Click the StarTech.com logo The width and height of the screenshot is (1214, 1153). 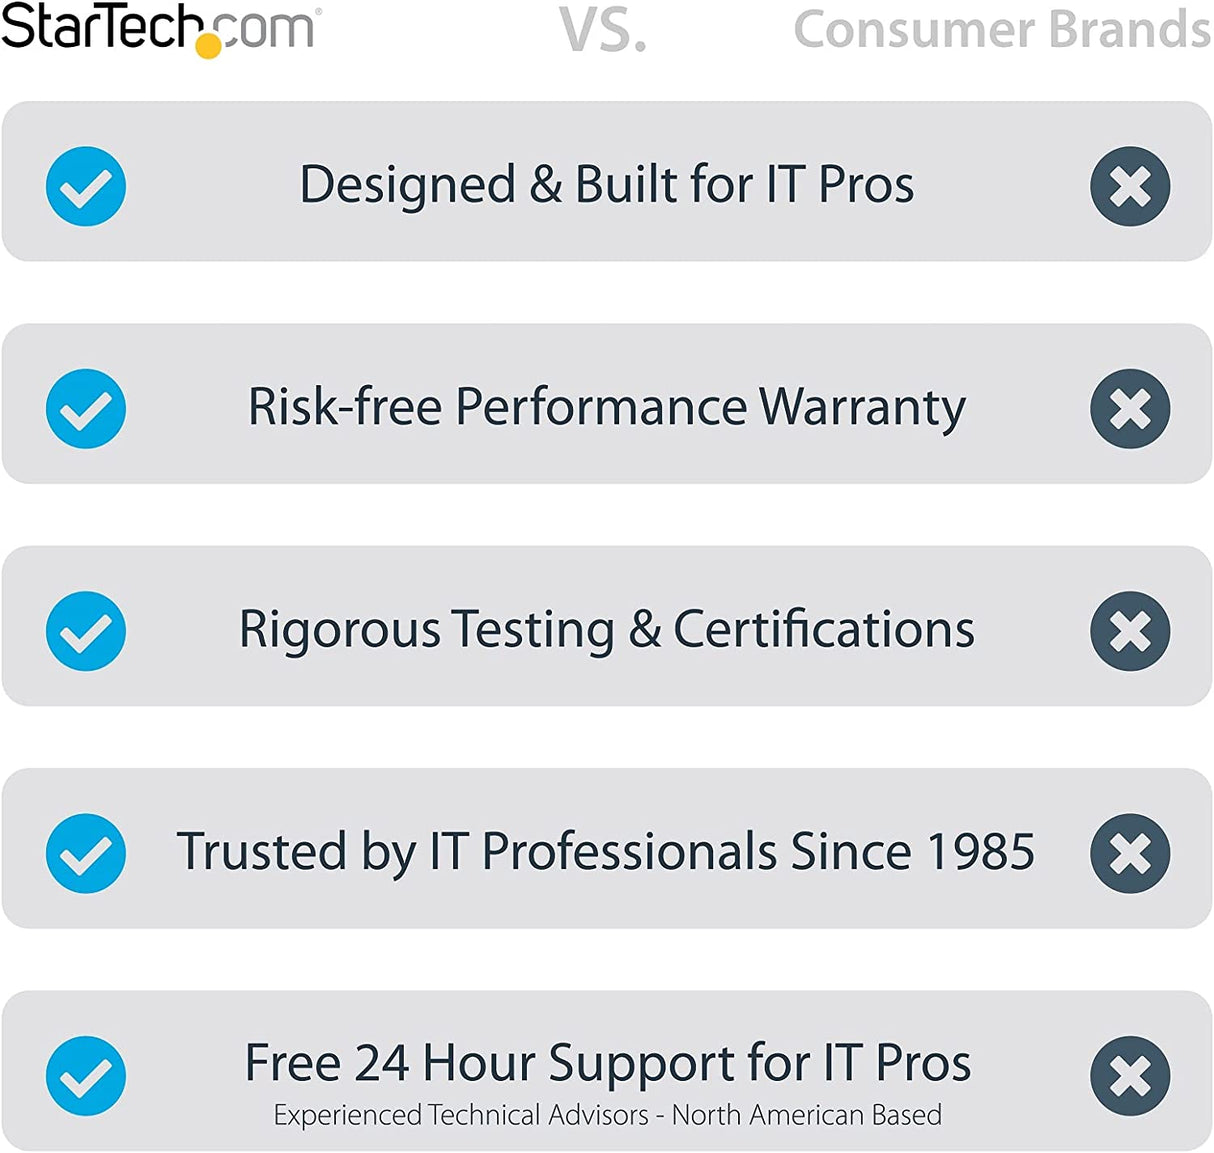point(160,28)
